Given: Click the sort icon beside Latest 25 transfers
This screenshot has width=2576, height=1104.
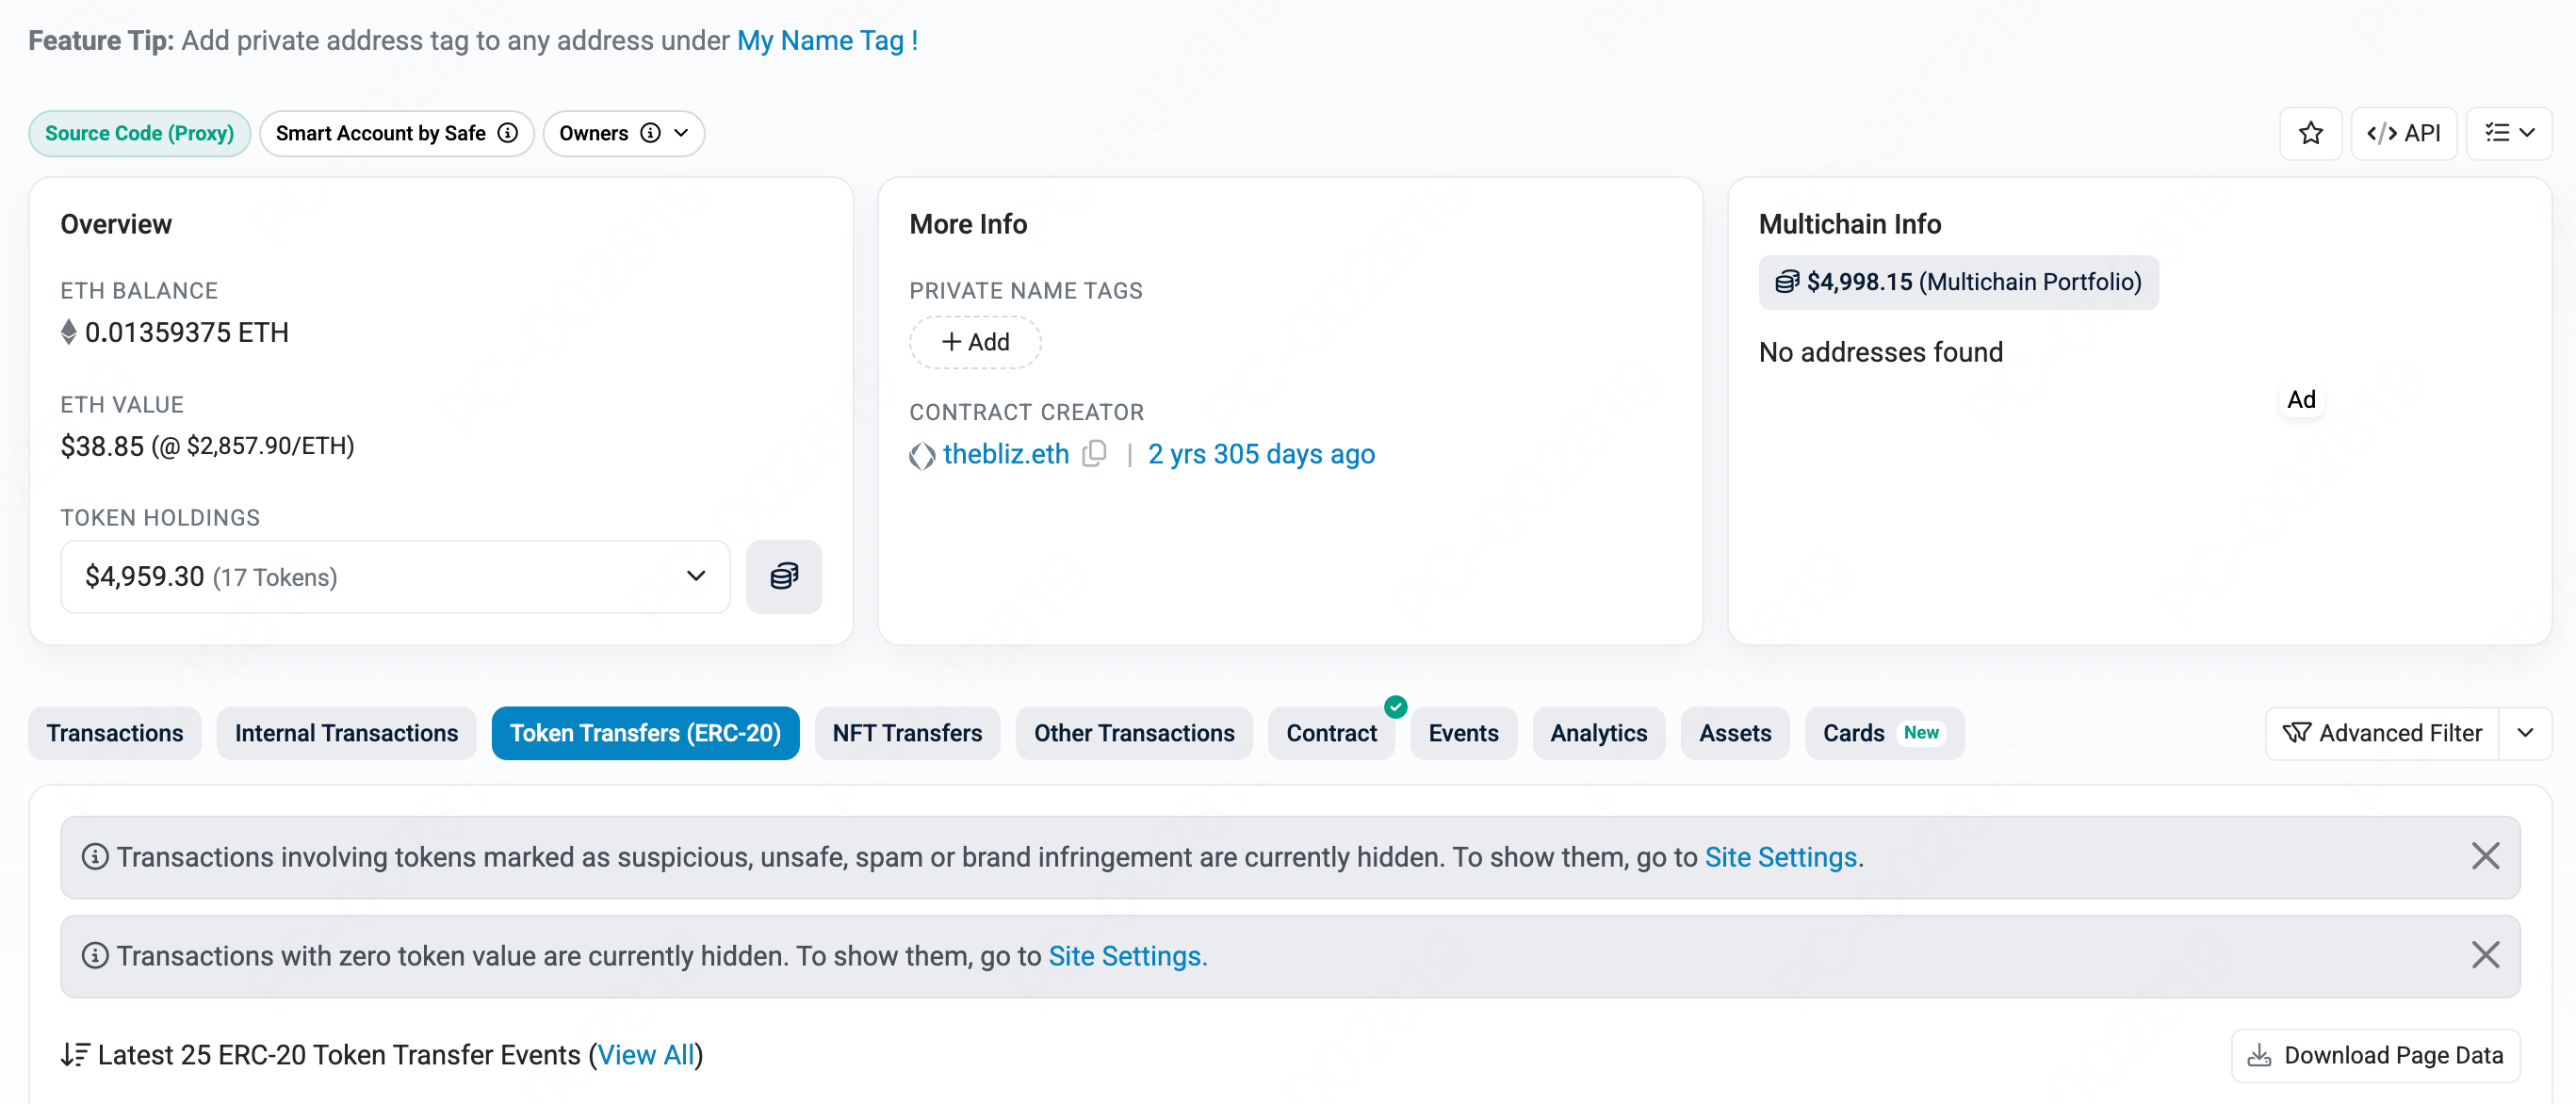Looking at the screenshot, I should (75, 1054).
